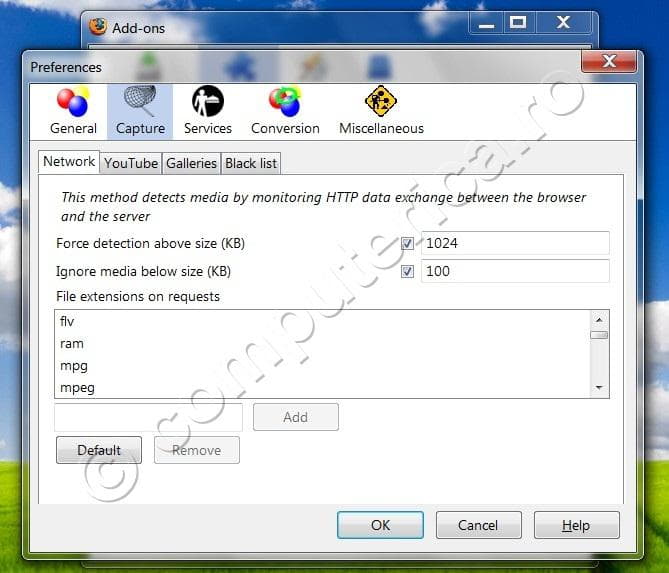Click the ignore media size field 100
Image resolution: width=669 pixels, height=573 pixels.
tap(515, 271)
